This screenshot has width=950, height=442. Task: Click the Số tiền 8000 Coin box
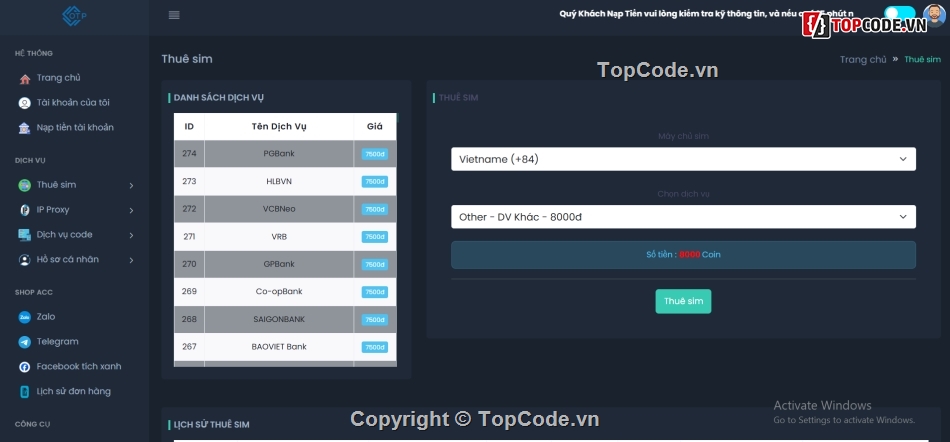(x=683, y=255)
